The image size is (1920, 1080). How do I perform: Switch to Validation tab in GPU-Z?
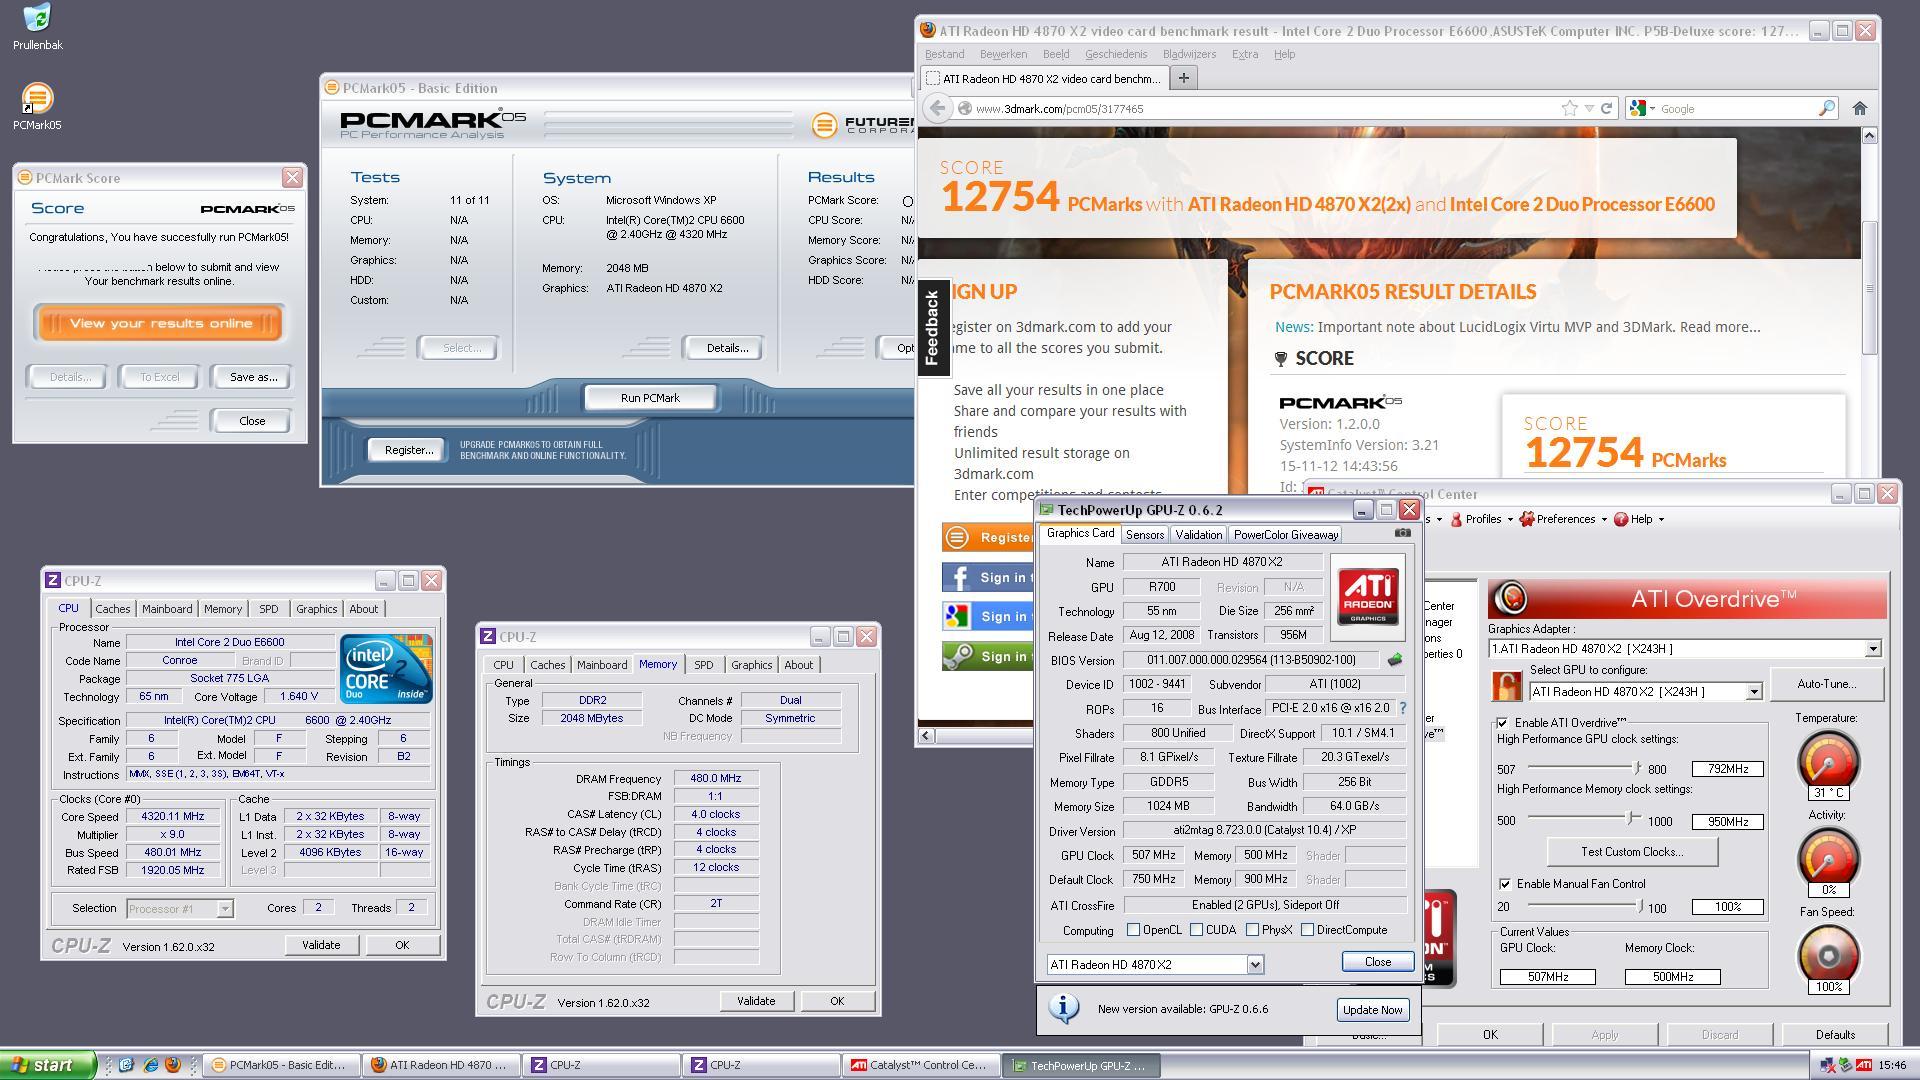(x=1198, y=535)
